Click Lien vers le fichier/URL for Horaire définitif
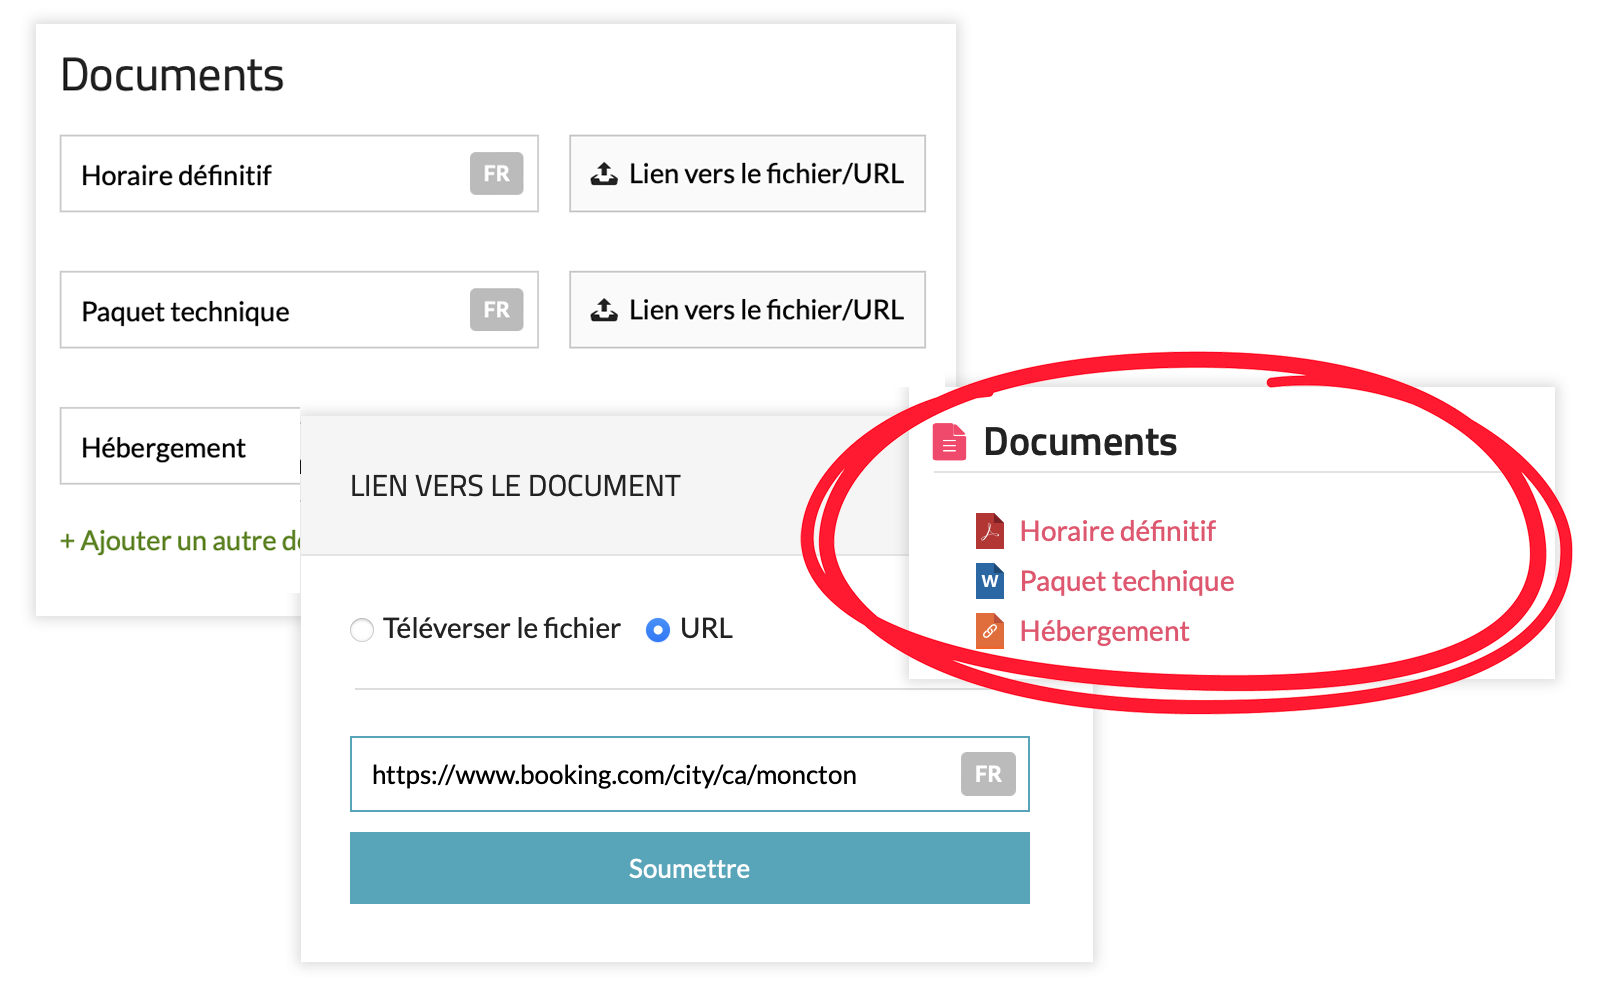This screenshot has height=1000, width=1600. tap(747, 174)
